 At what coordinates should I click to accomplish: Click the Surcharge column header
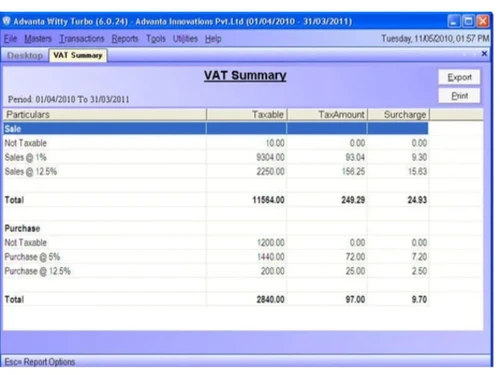tap(398, 115)
